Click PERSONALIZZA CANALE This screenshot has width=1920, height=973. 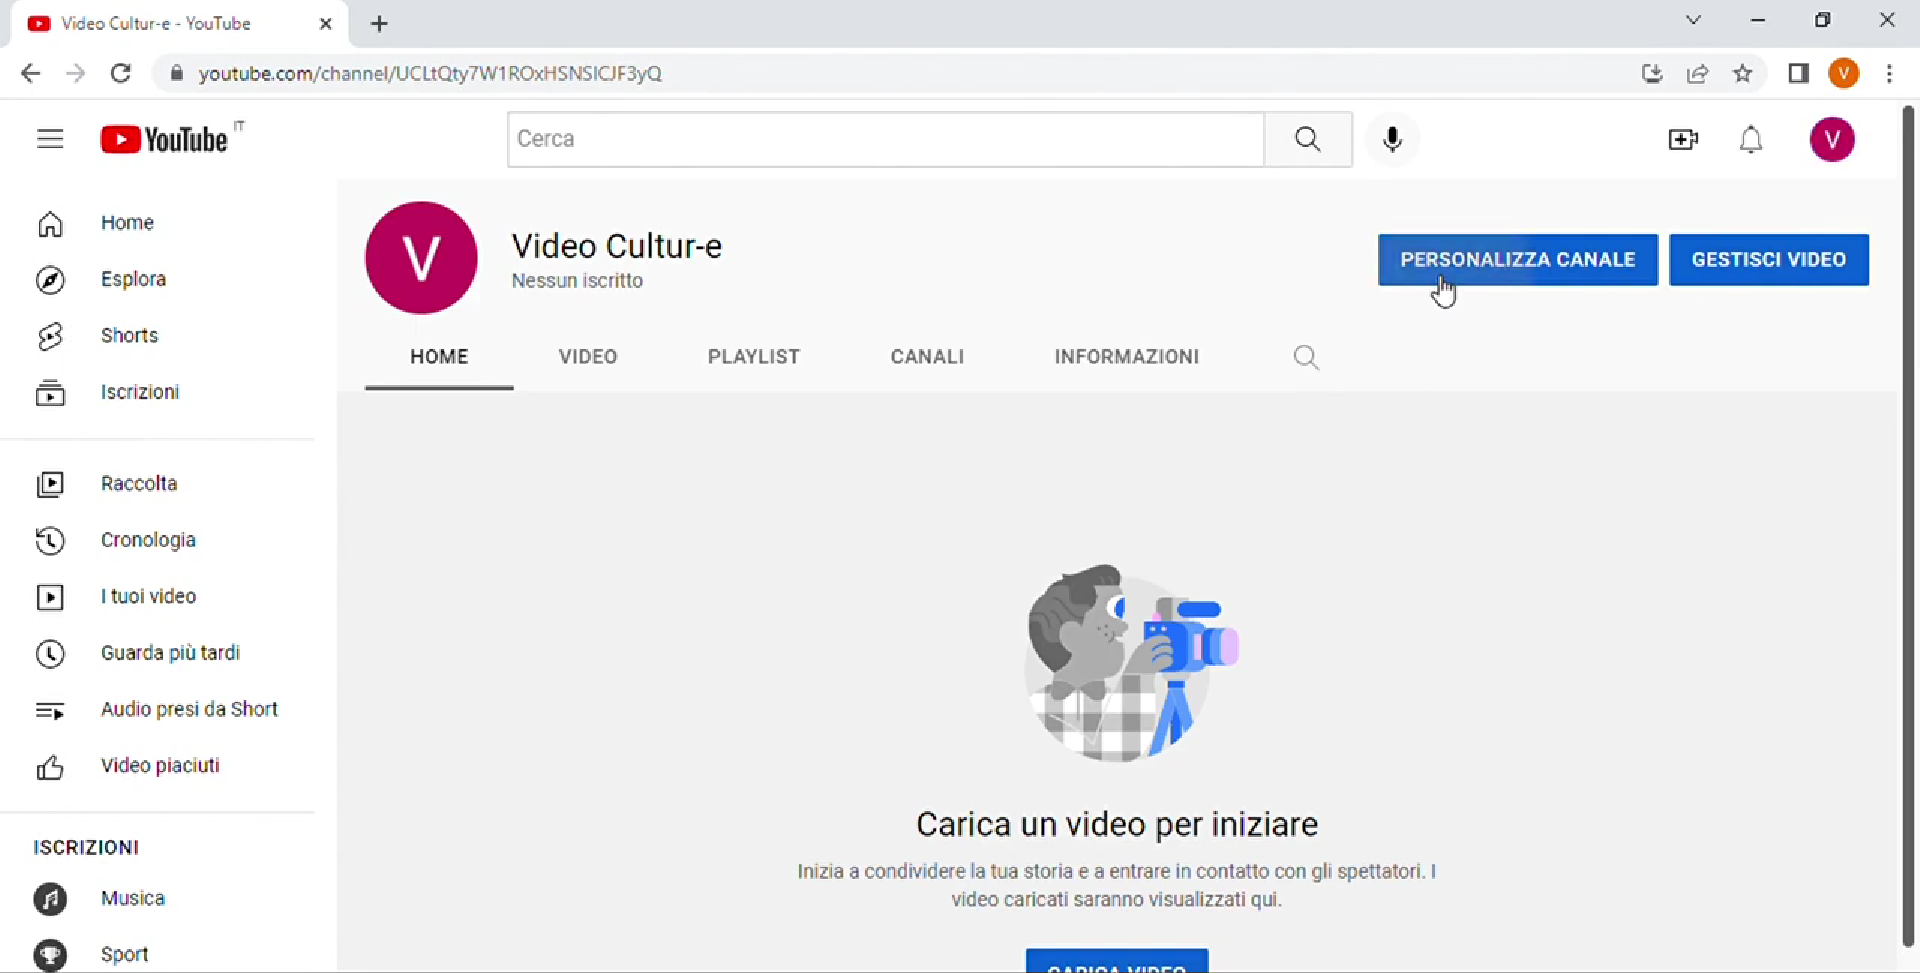[1517, 260]
